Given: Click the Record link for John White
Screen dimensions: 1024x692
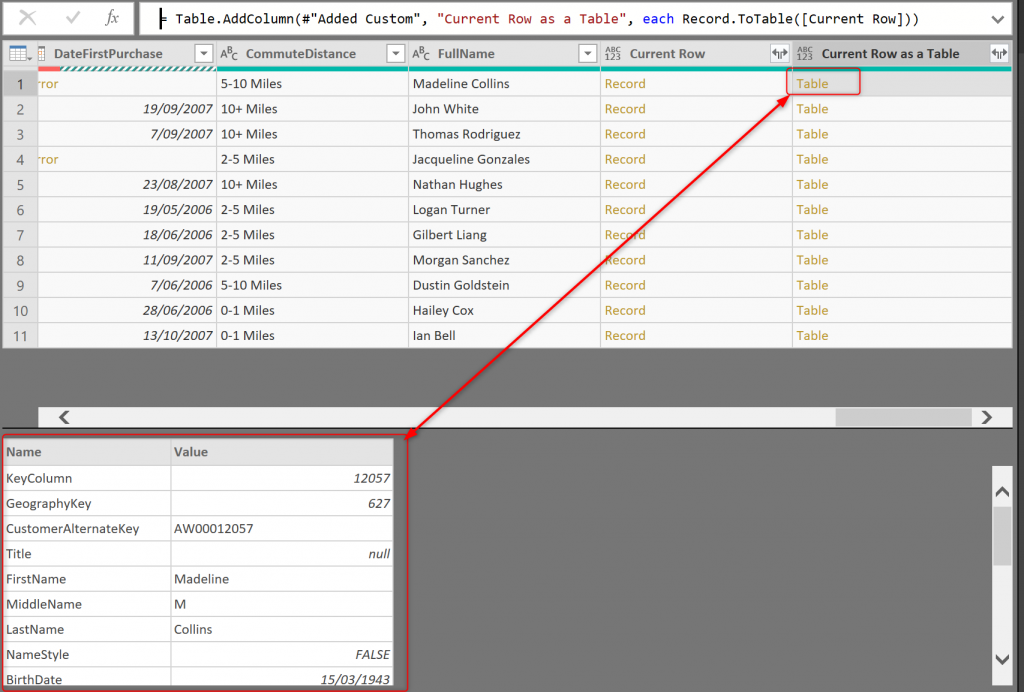Looking at the screenshot, I should [x=625, y=109].
